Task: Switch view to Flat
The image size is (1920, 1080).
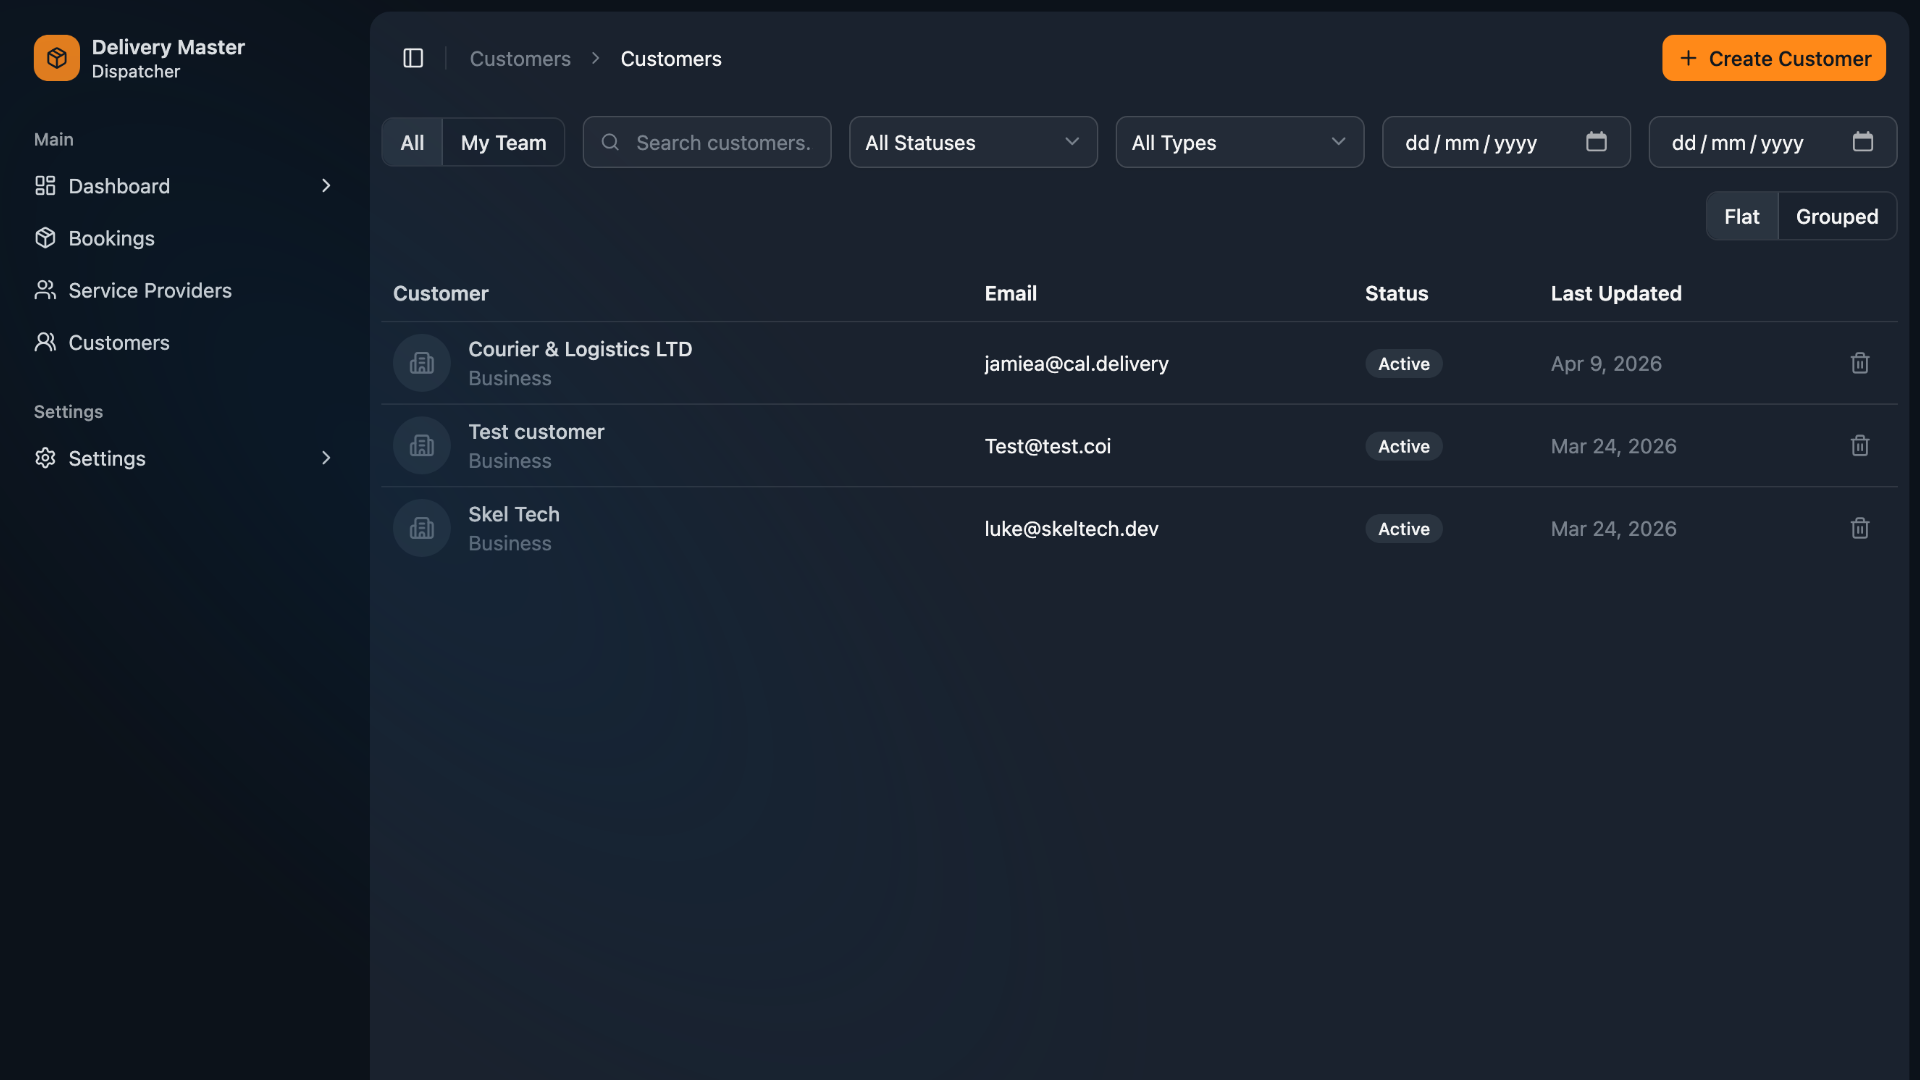Action: point(1742,216)
